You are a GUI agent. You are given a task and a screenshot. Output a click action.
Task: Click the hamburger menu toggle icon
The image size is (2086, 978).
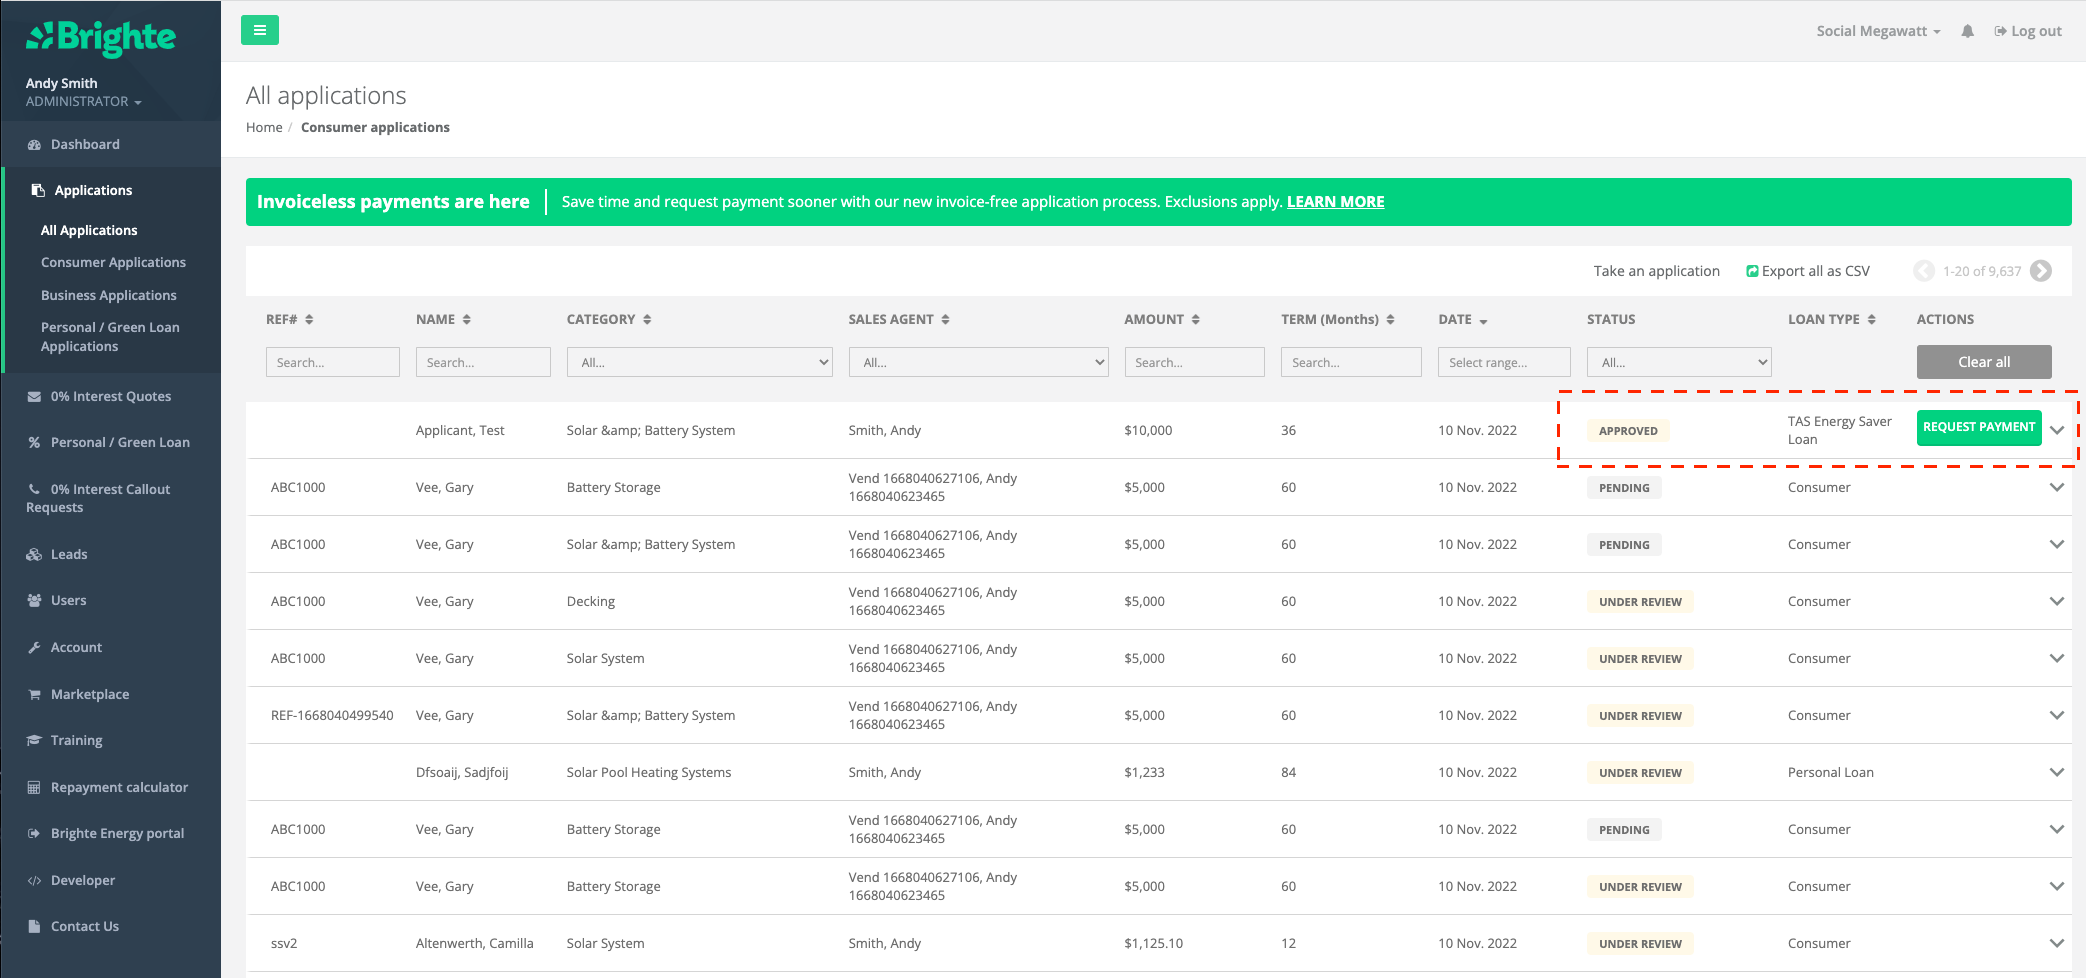(259, 30)
